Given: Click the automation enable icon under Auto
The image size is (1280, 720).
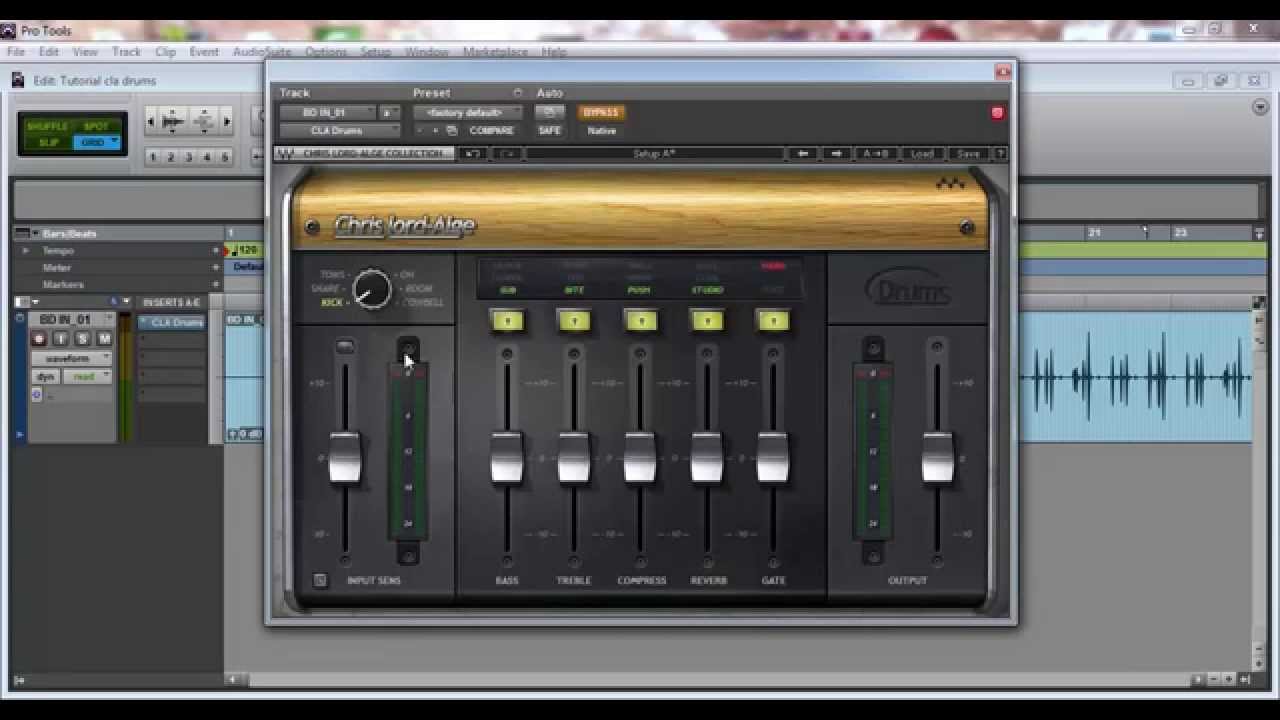Looking at the screenshot, I should [x=549, y=112].
